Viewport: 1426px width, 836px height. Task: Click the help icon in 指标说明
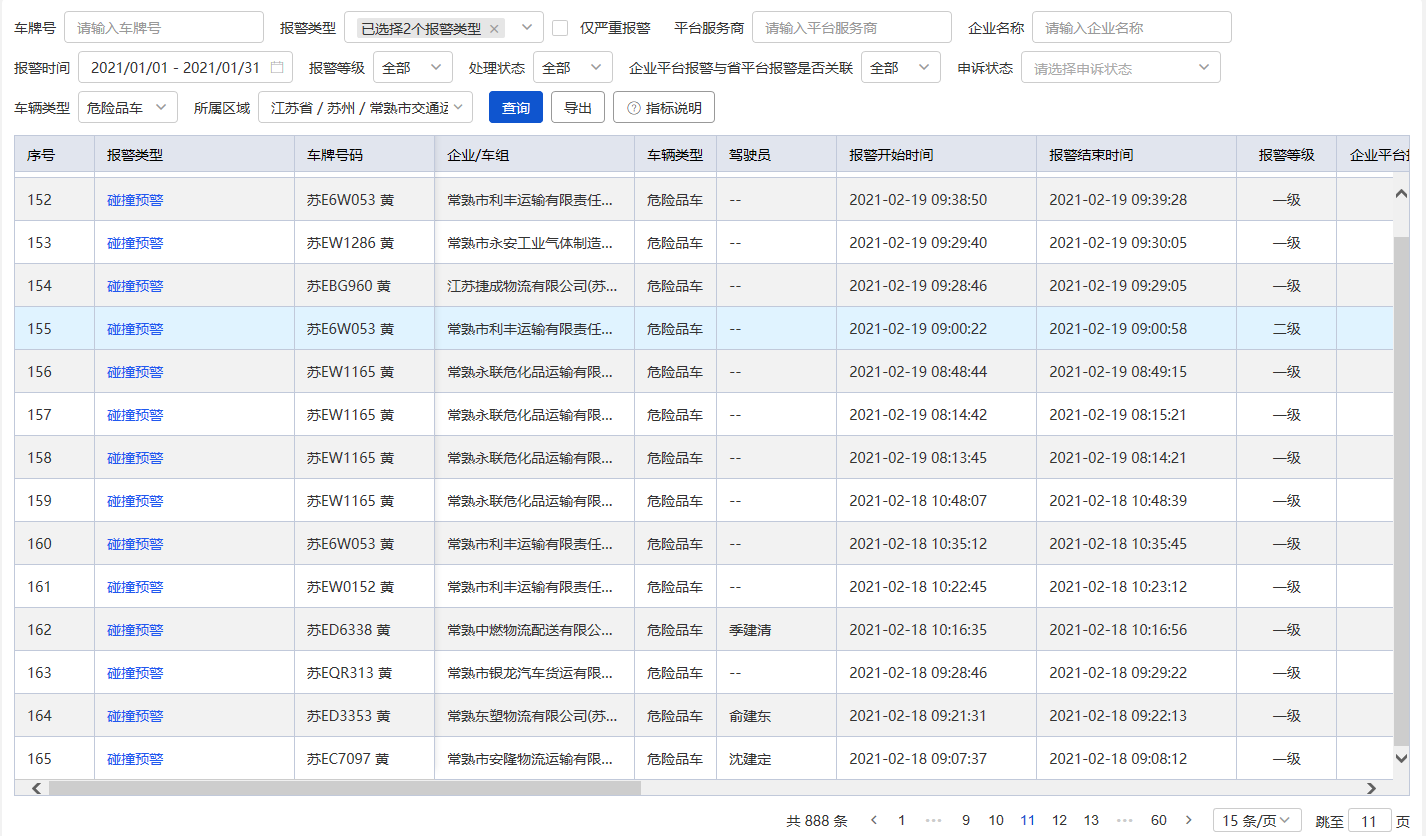coord(634,108)
